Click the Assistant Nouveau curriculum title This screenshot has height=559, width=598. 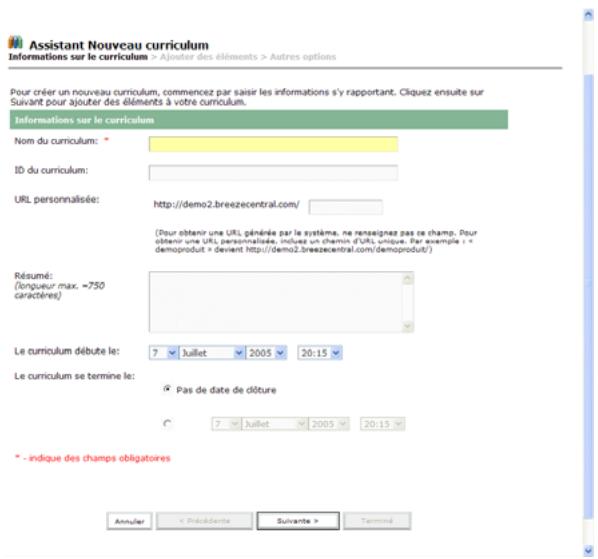tap(119, 45)
